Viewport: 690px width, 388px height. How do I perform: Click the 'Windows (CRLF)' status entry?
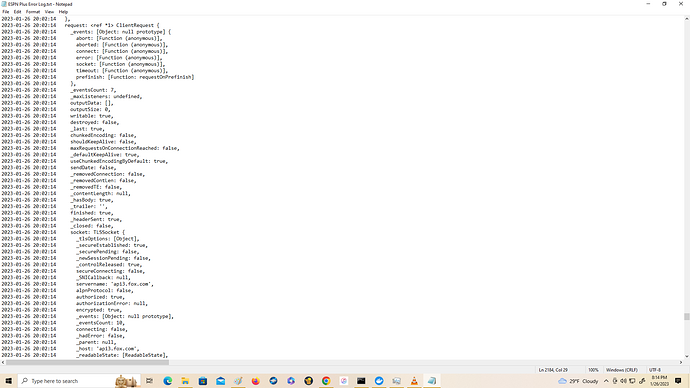point(622,370)
